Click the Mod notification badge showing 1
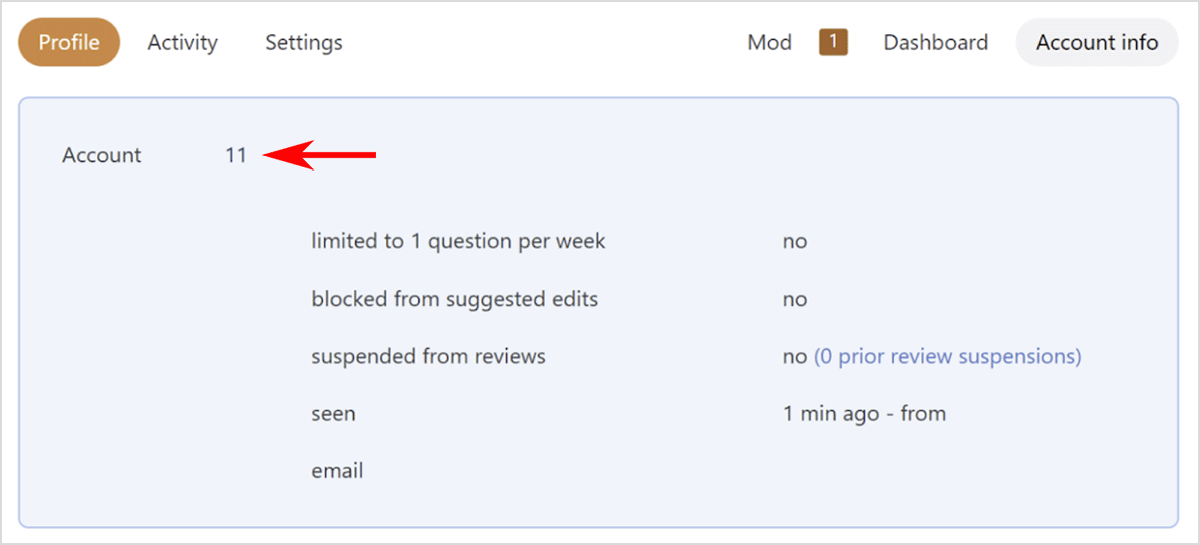Viewport: 1200px width, 545px height. click(833, 42)
